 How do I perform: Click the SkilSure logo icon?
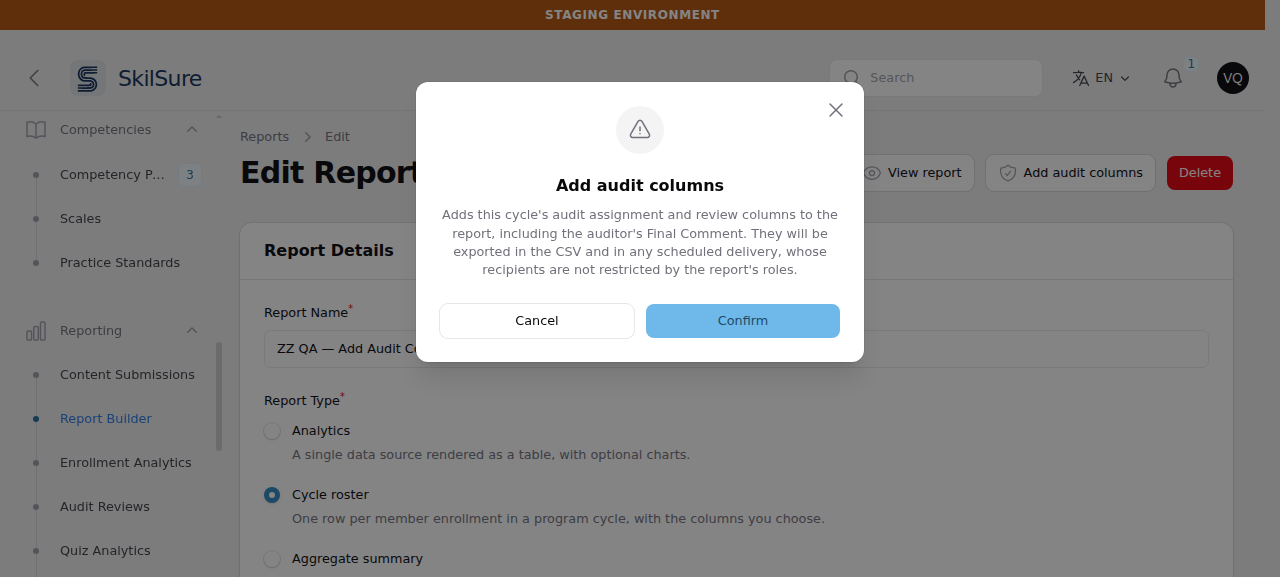click(88, 78)
